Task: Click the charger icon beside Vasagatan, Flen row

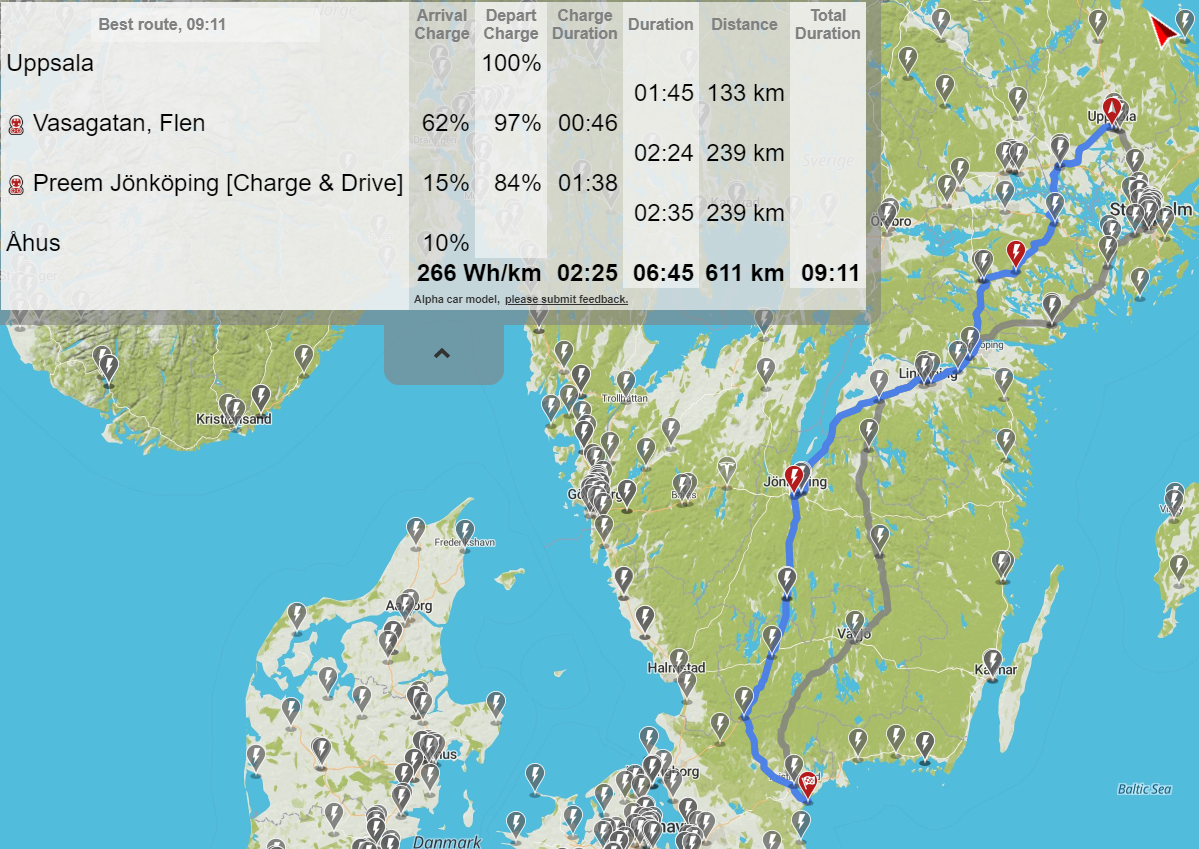Action: coord(16,125)
